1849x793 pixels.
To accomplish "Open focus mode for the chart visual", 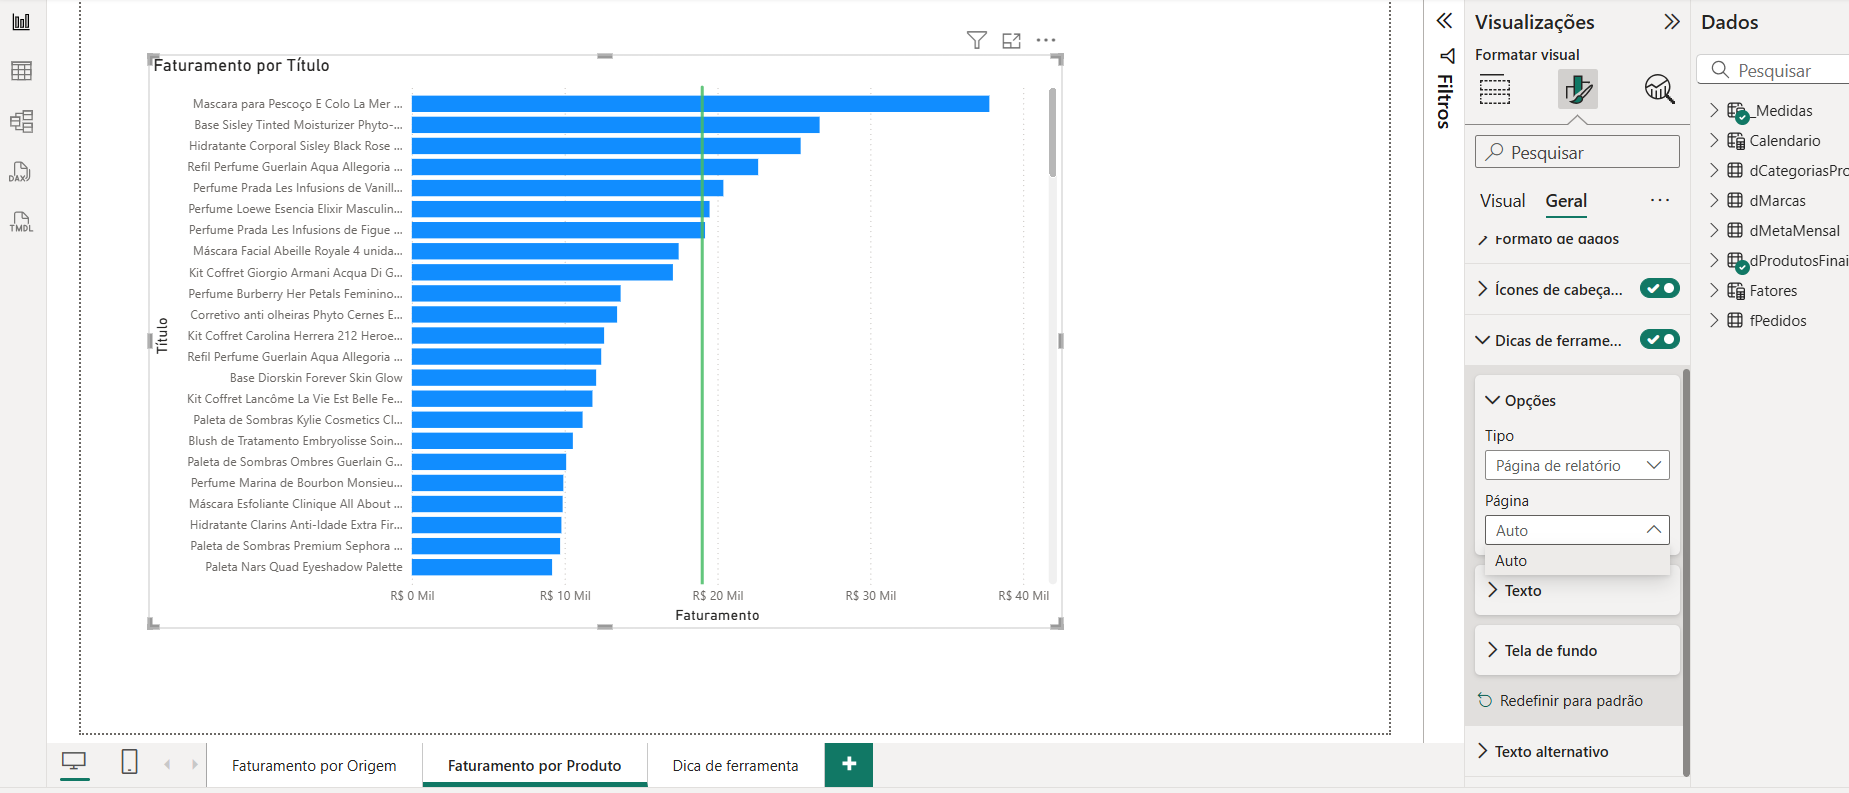I will coord(1012,40).
